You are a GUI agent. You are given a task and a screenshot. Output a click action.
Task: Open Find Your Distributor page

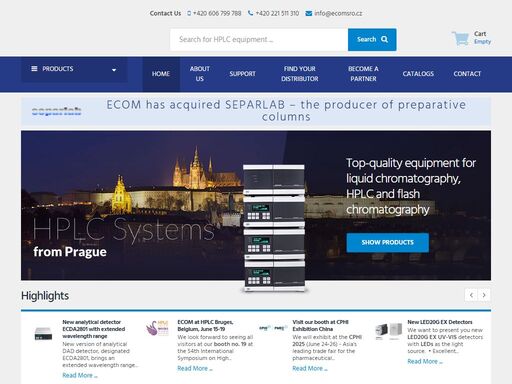(x=300, y=74)
